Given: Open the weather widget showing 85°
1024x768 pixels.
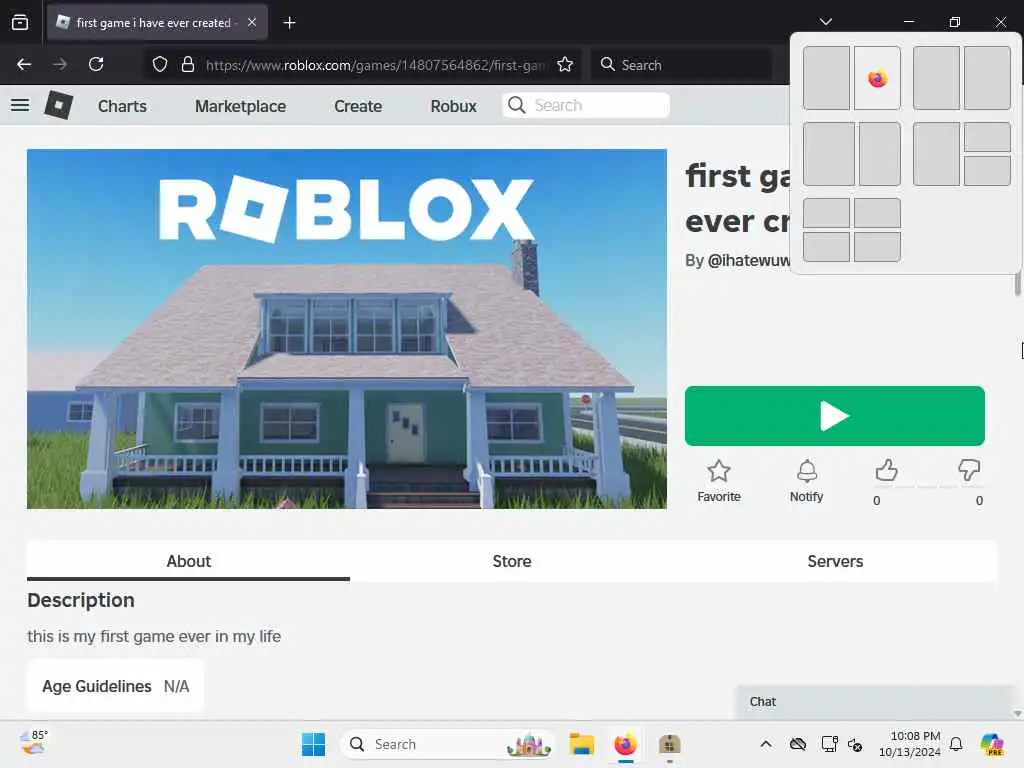Looking at the screenshot, I should point(33,743).
